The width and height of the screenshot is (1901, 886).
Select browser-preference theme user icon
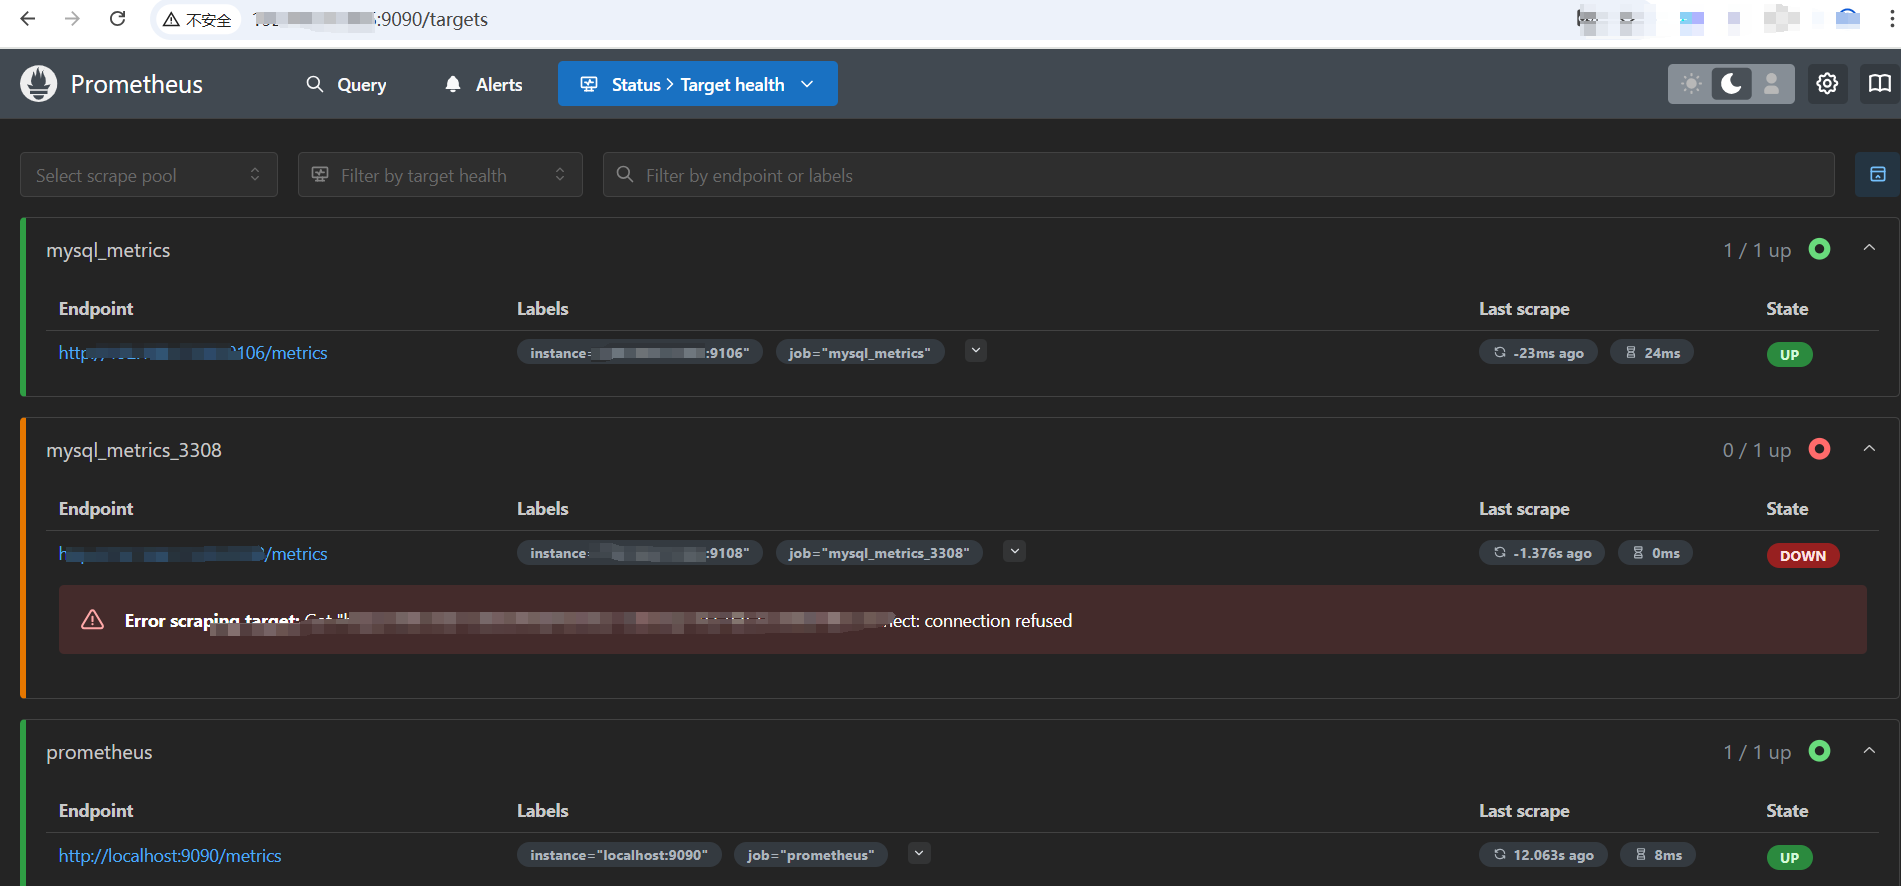(x=1771, y=84)
